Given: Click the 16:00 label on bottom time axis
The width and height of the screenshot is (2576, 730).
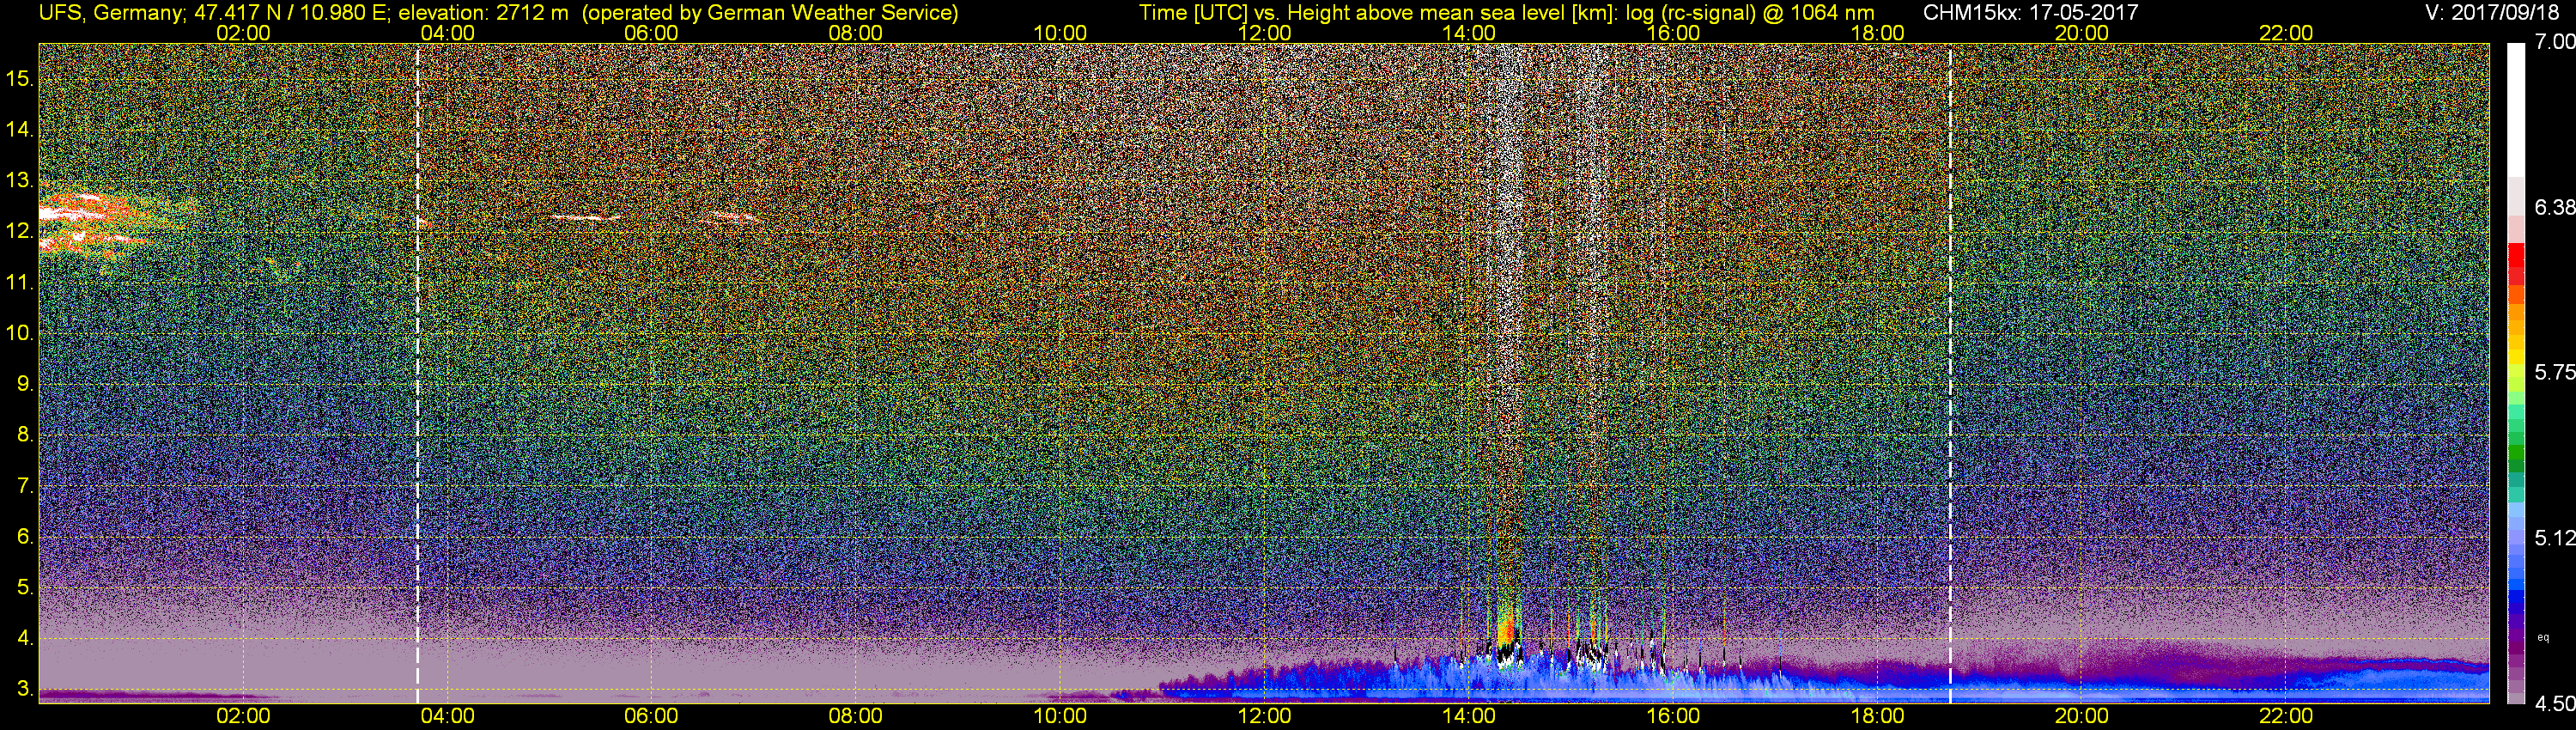Looking at the screenshot, I should coord(1673,716).
